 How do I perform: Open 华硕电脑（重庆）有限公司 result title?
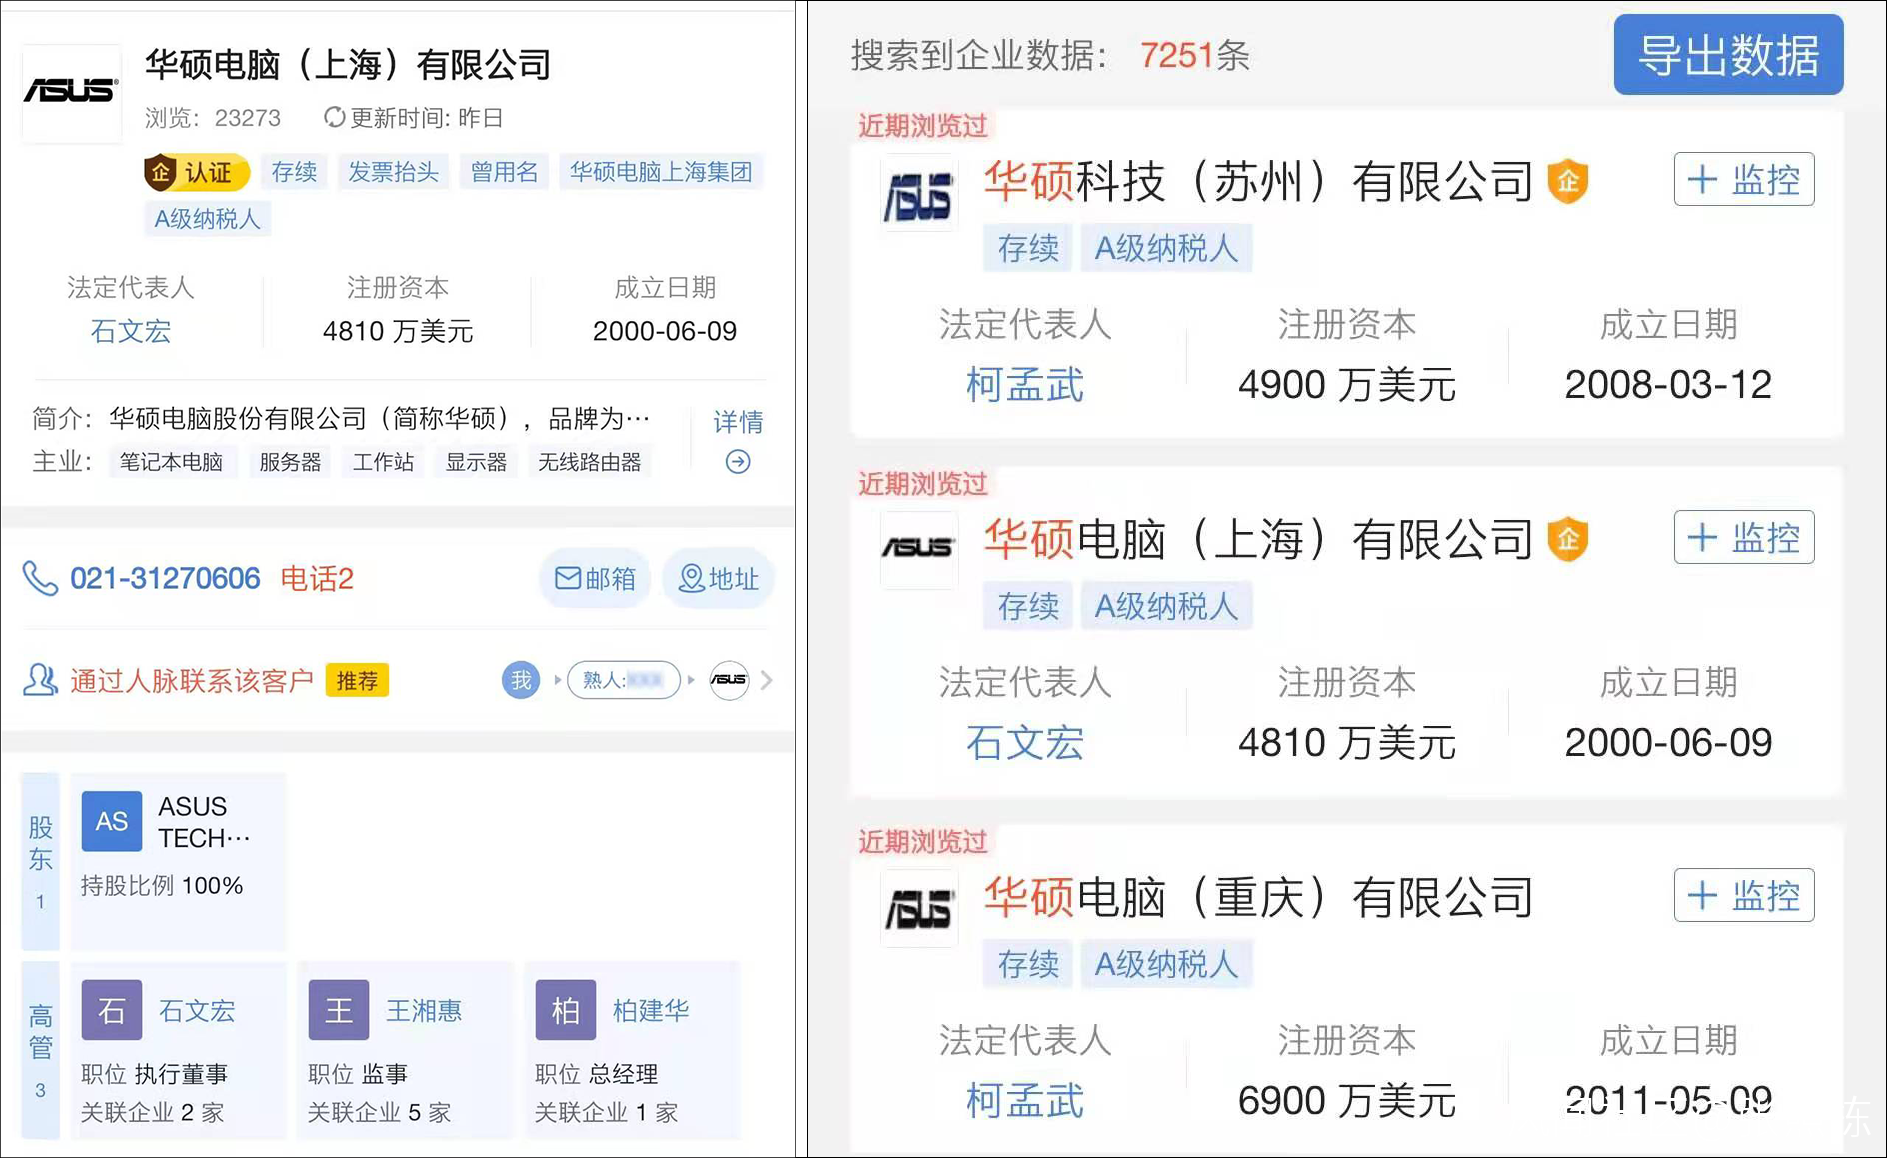(1258, 897)
